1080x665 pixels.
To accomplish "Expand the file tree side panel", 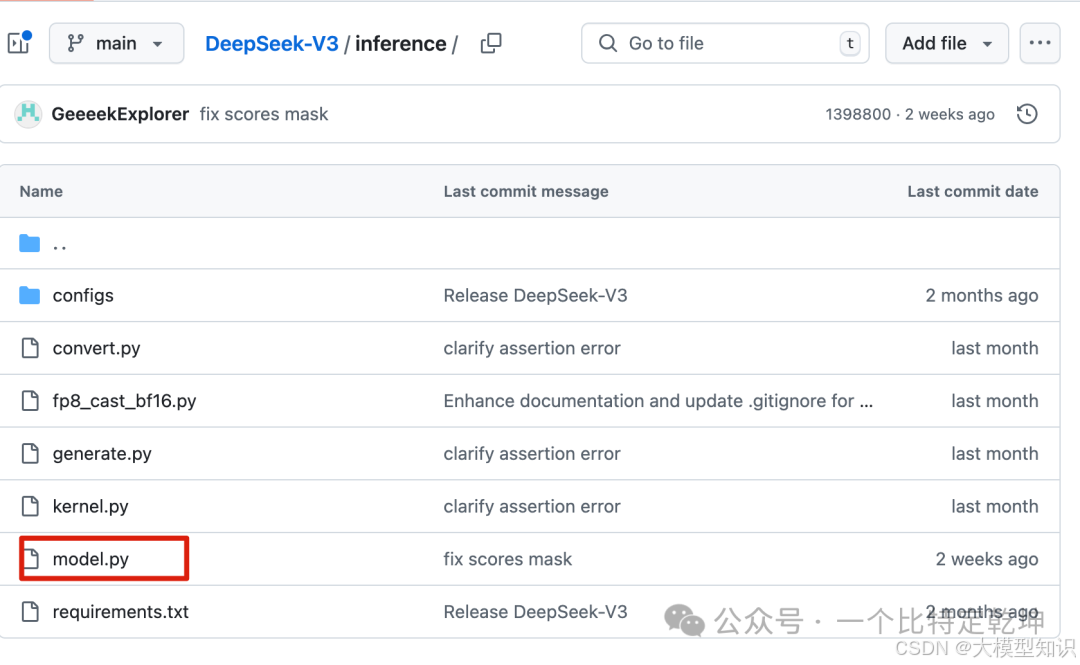I will pos(19,43).
